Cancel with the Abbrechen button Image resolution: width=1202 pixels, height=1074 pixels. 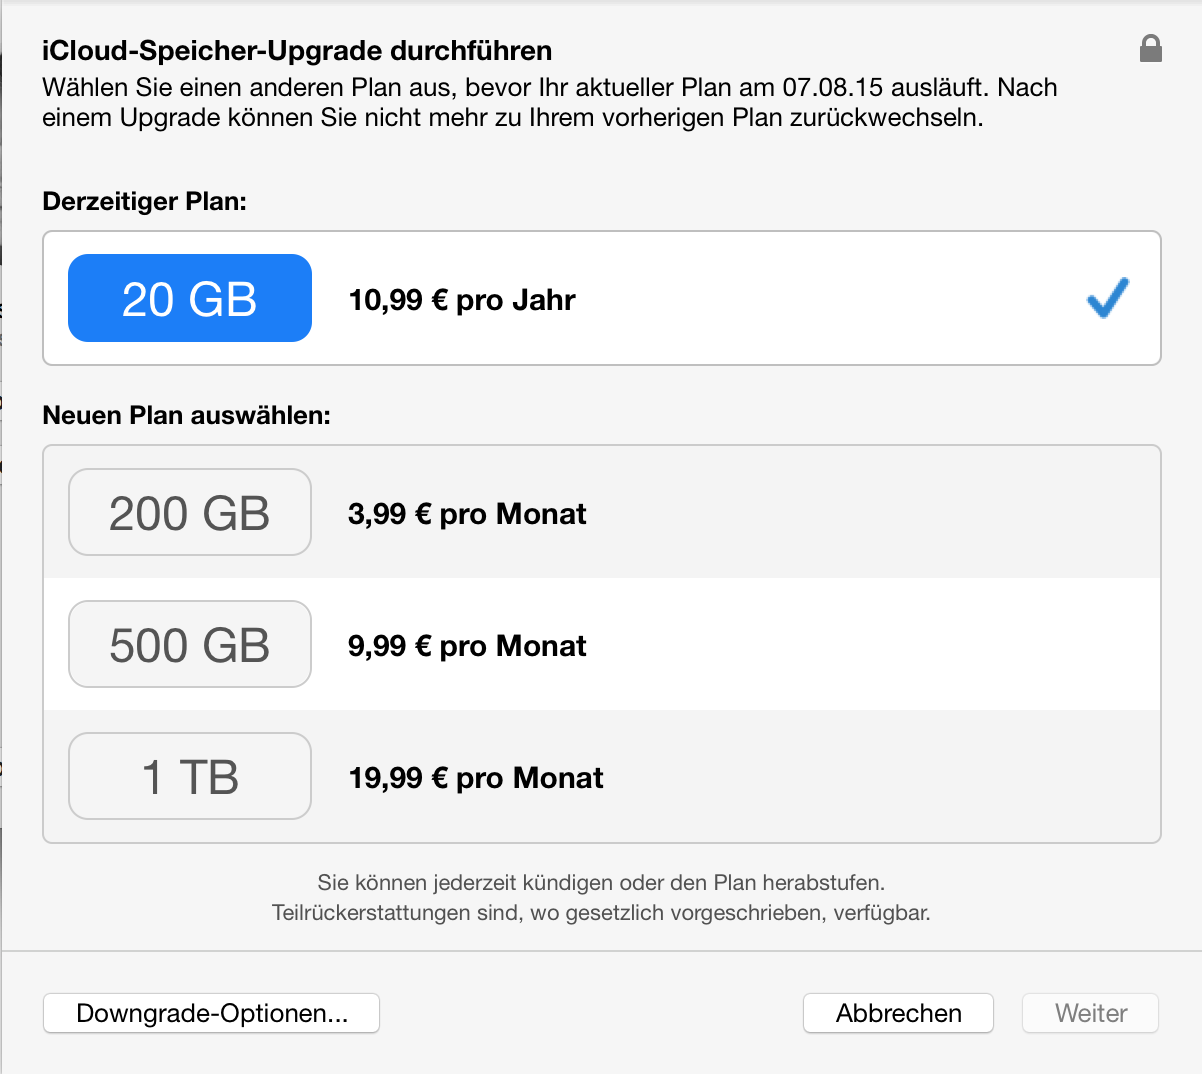[898, 1013]
